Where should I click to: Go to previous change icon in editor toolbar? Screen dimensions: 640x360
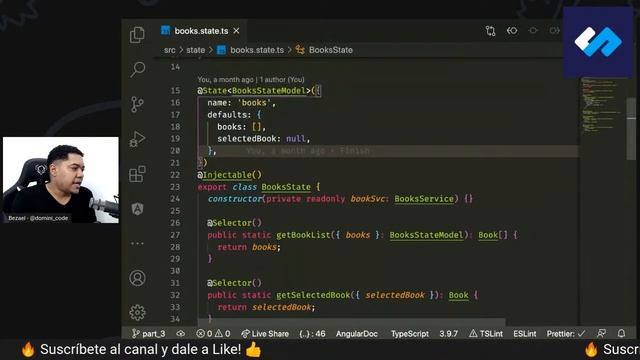512,31
